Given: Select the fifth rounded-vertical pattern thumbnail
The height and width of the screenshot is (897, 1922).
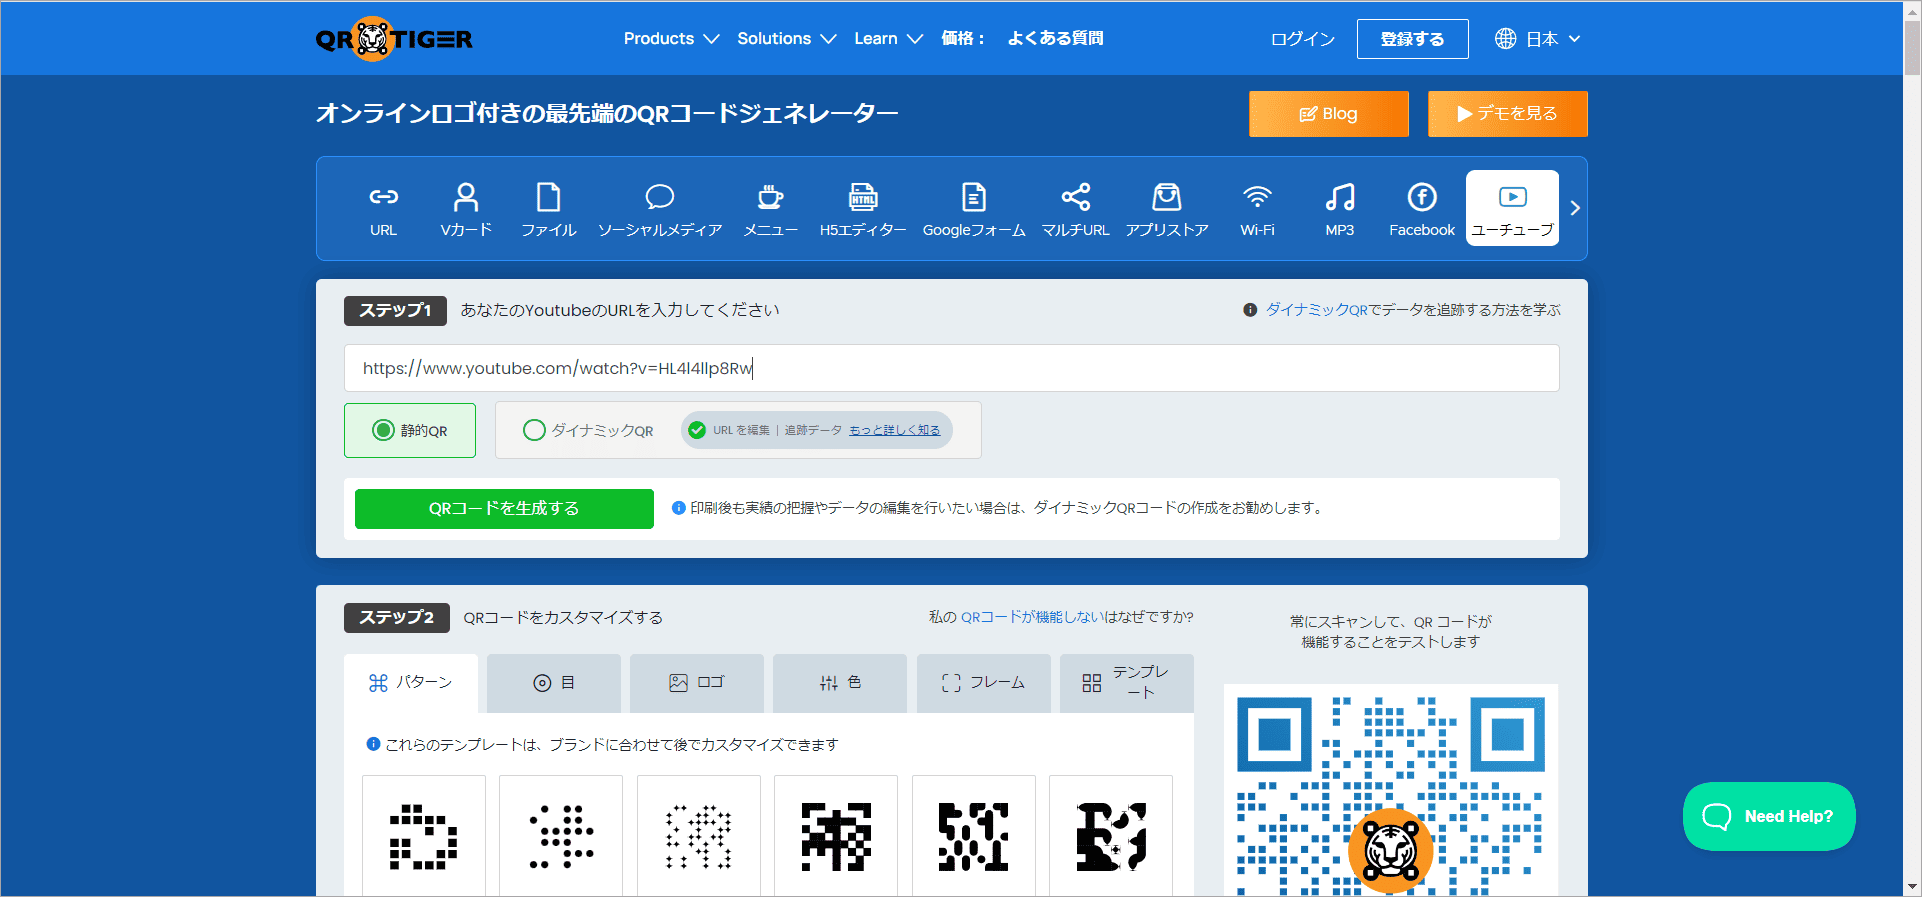Looking at the screenshot, I should click(974, 836).
